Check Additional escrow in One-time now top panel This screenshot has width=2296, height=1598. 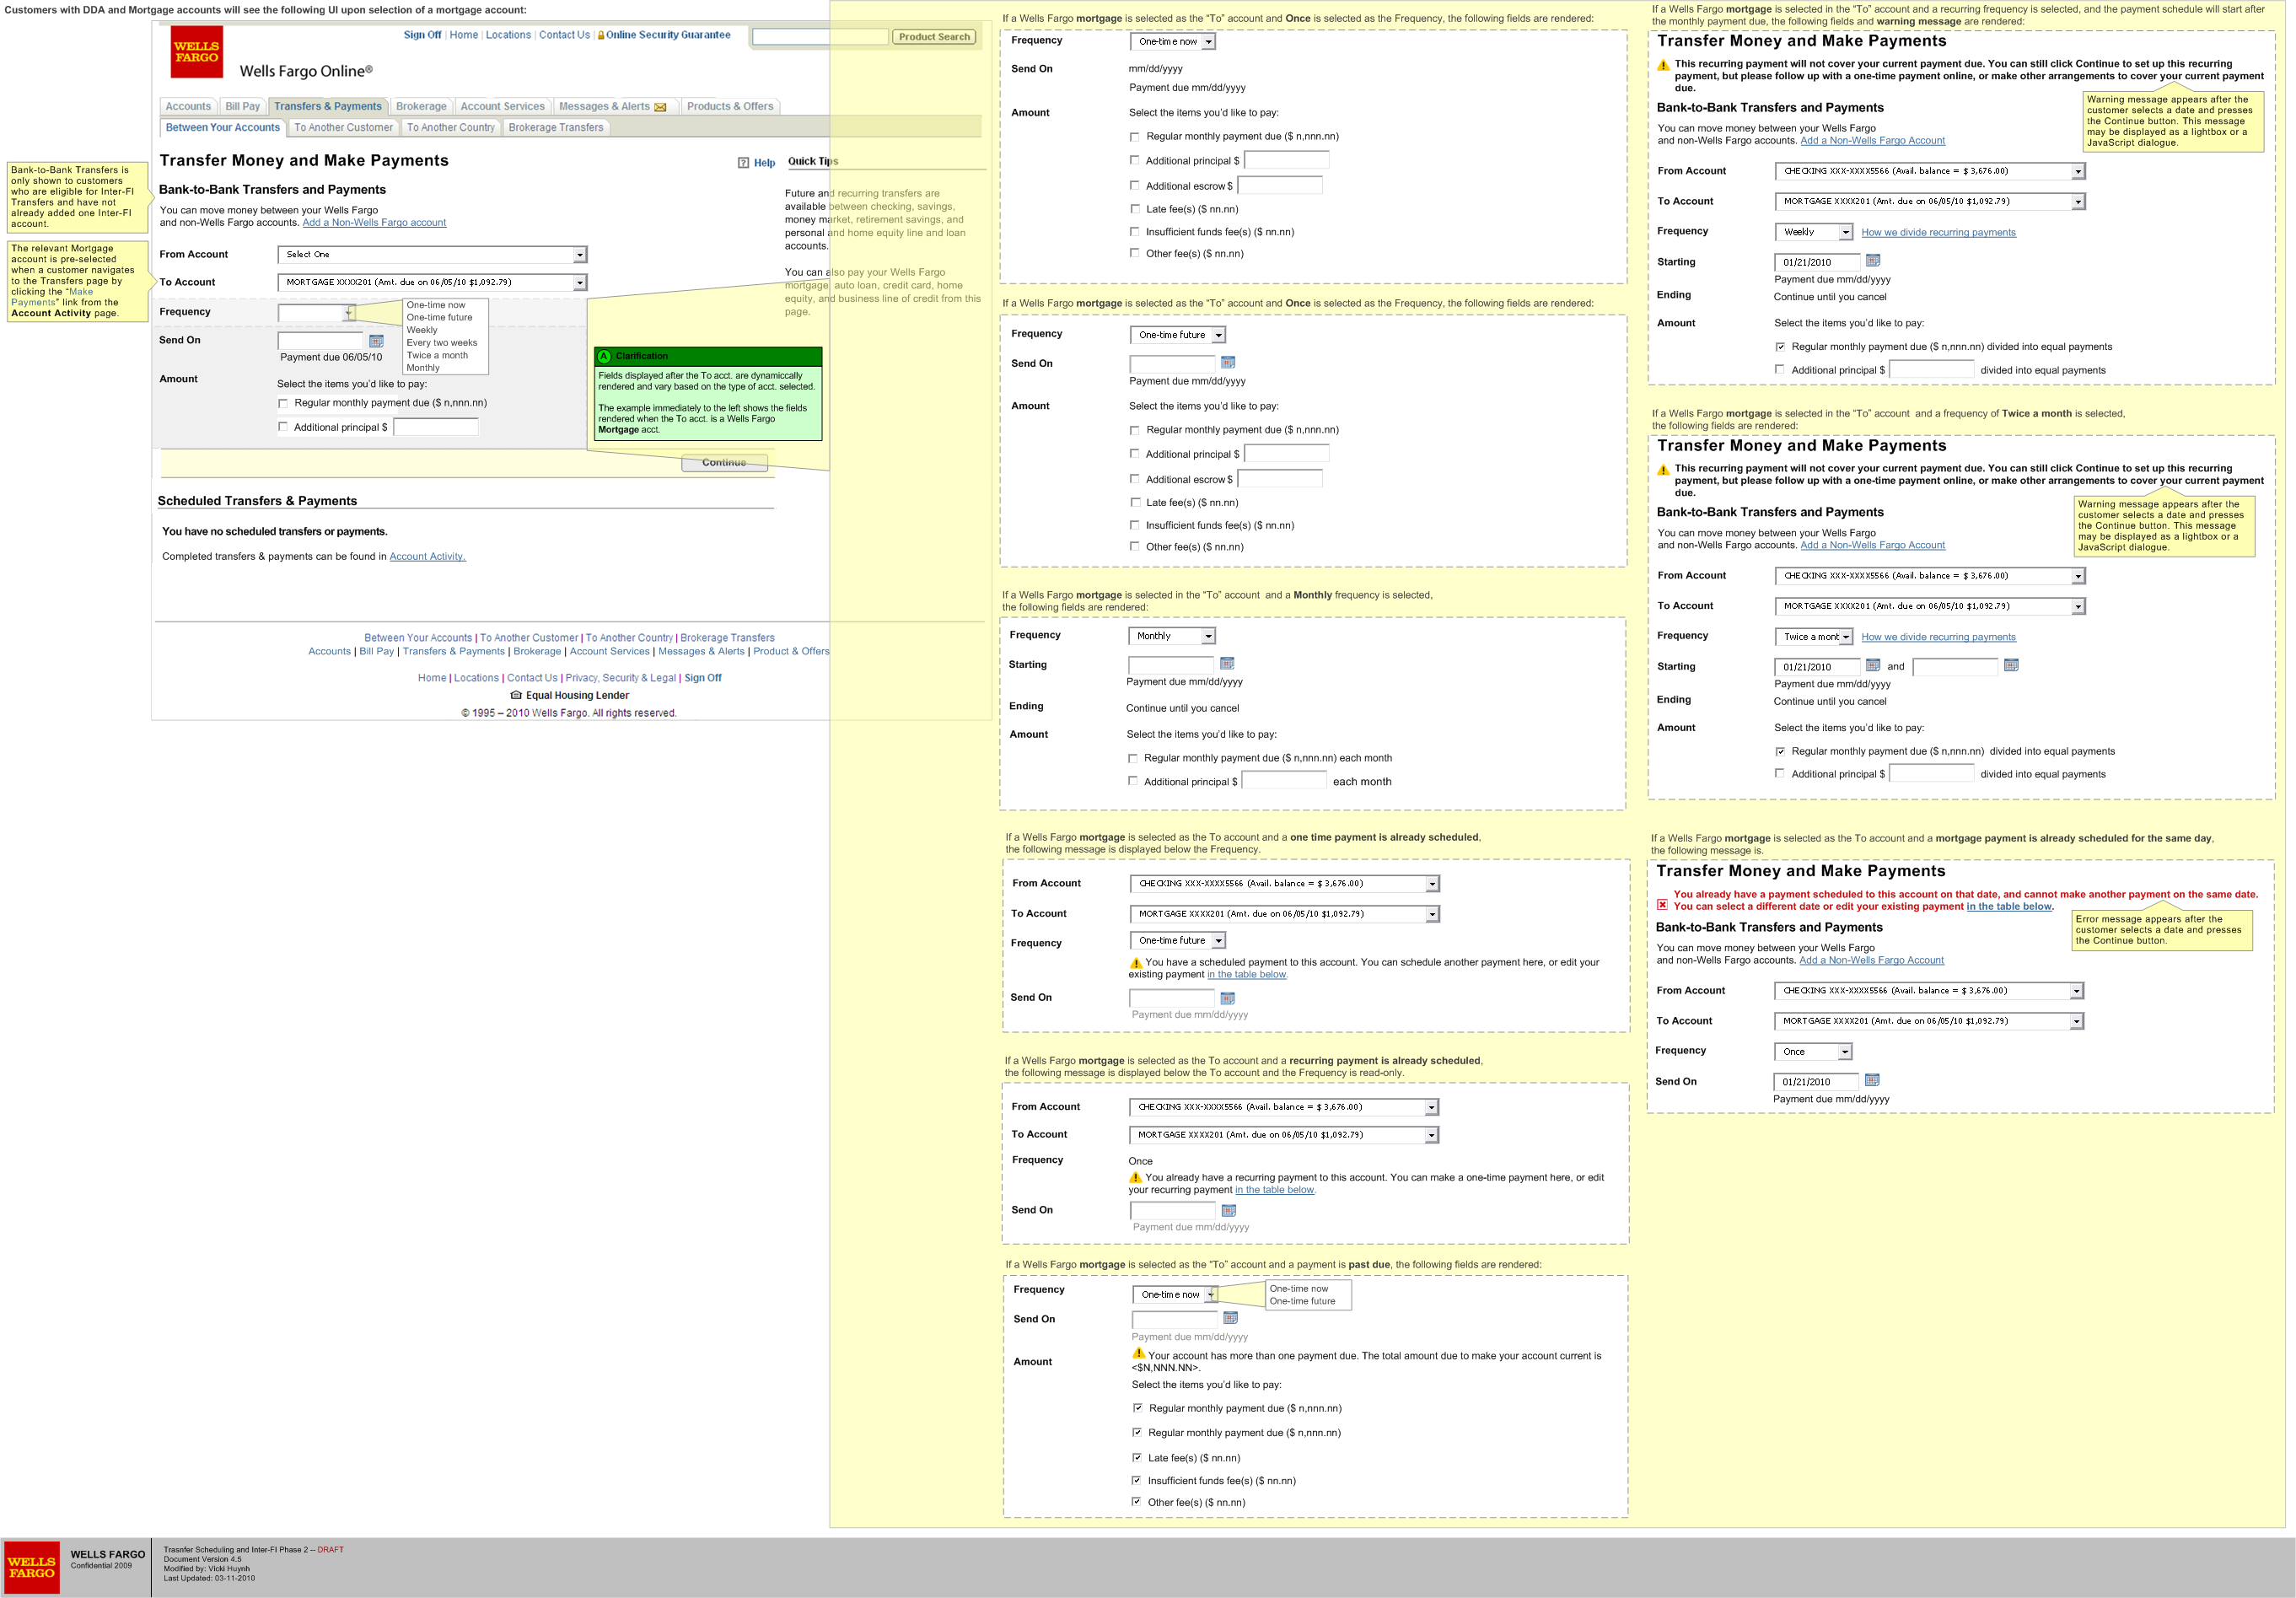1134,185
